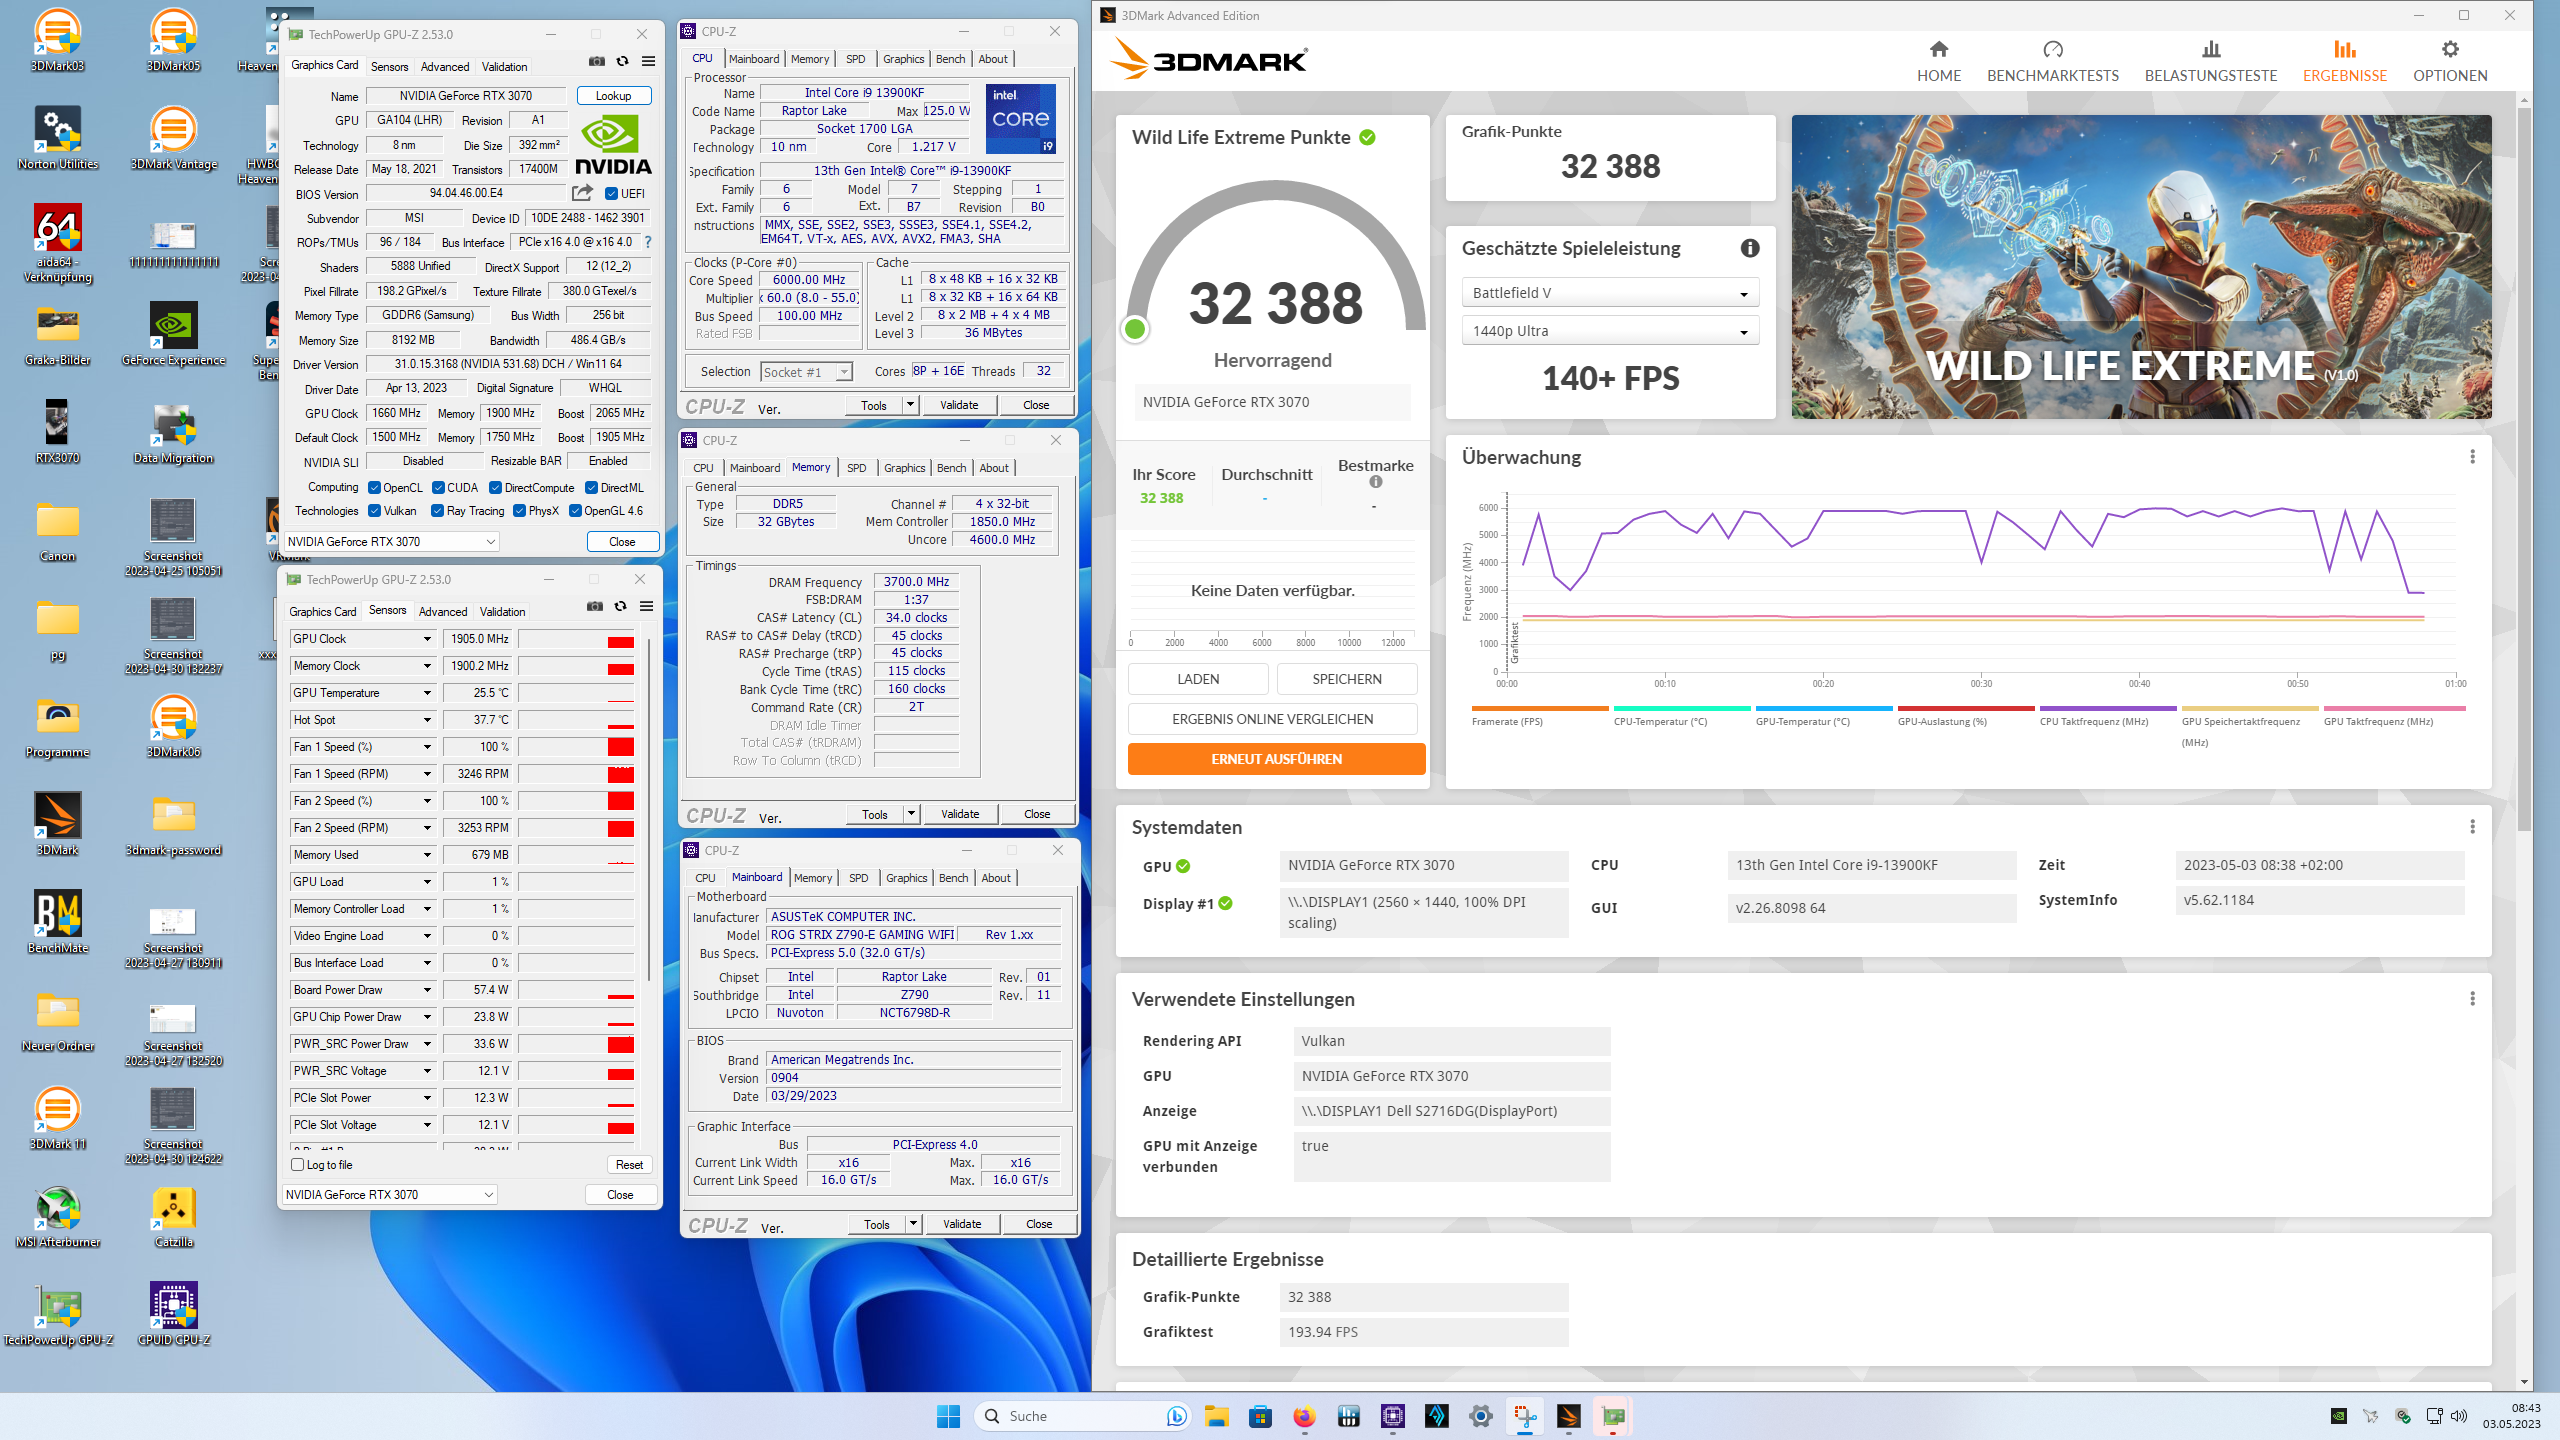The width and height of the screenshot is (2560, 1440).
Task: Switch to Validation tab in GPU-Z Sensors window
Action: click(502, 612)
